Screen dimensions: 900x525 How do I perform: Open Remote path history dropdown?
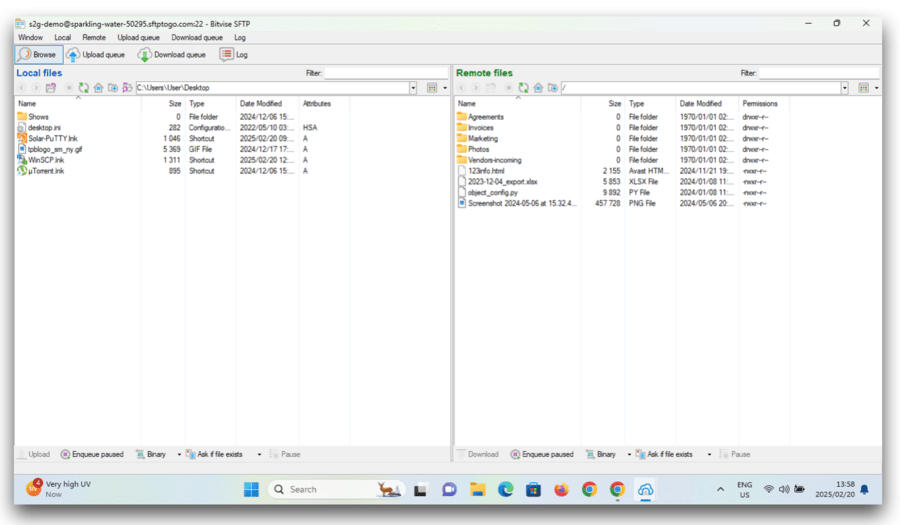click(x=845, y=88)
